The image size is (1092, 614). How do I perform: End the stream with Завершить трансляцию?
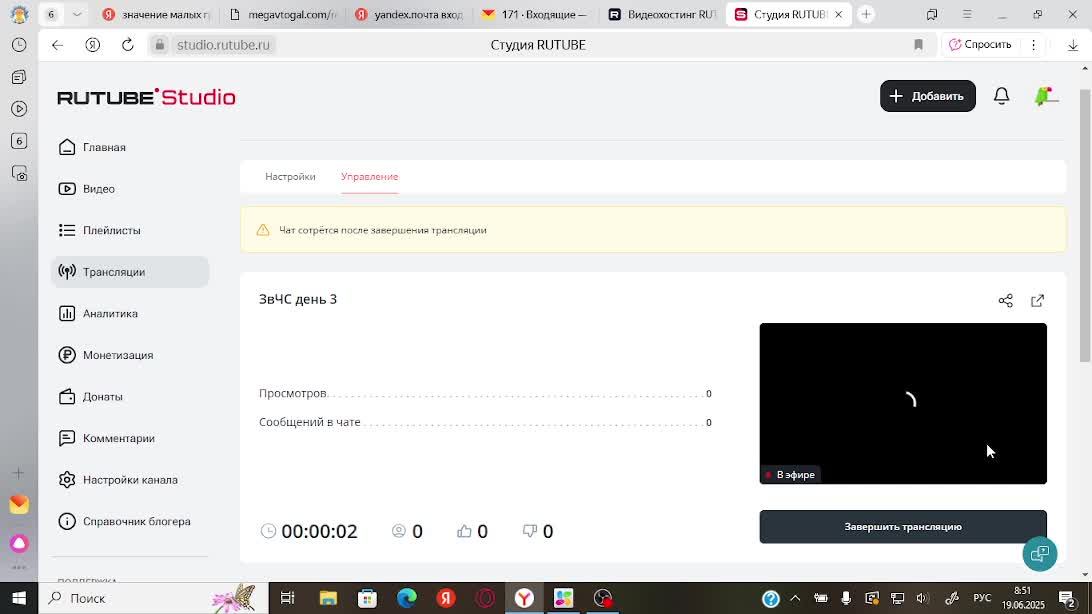[903, 527]
